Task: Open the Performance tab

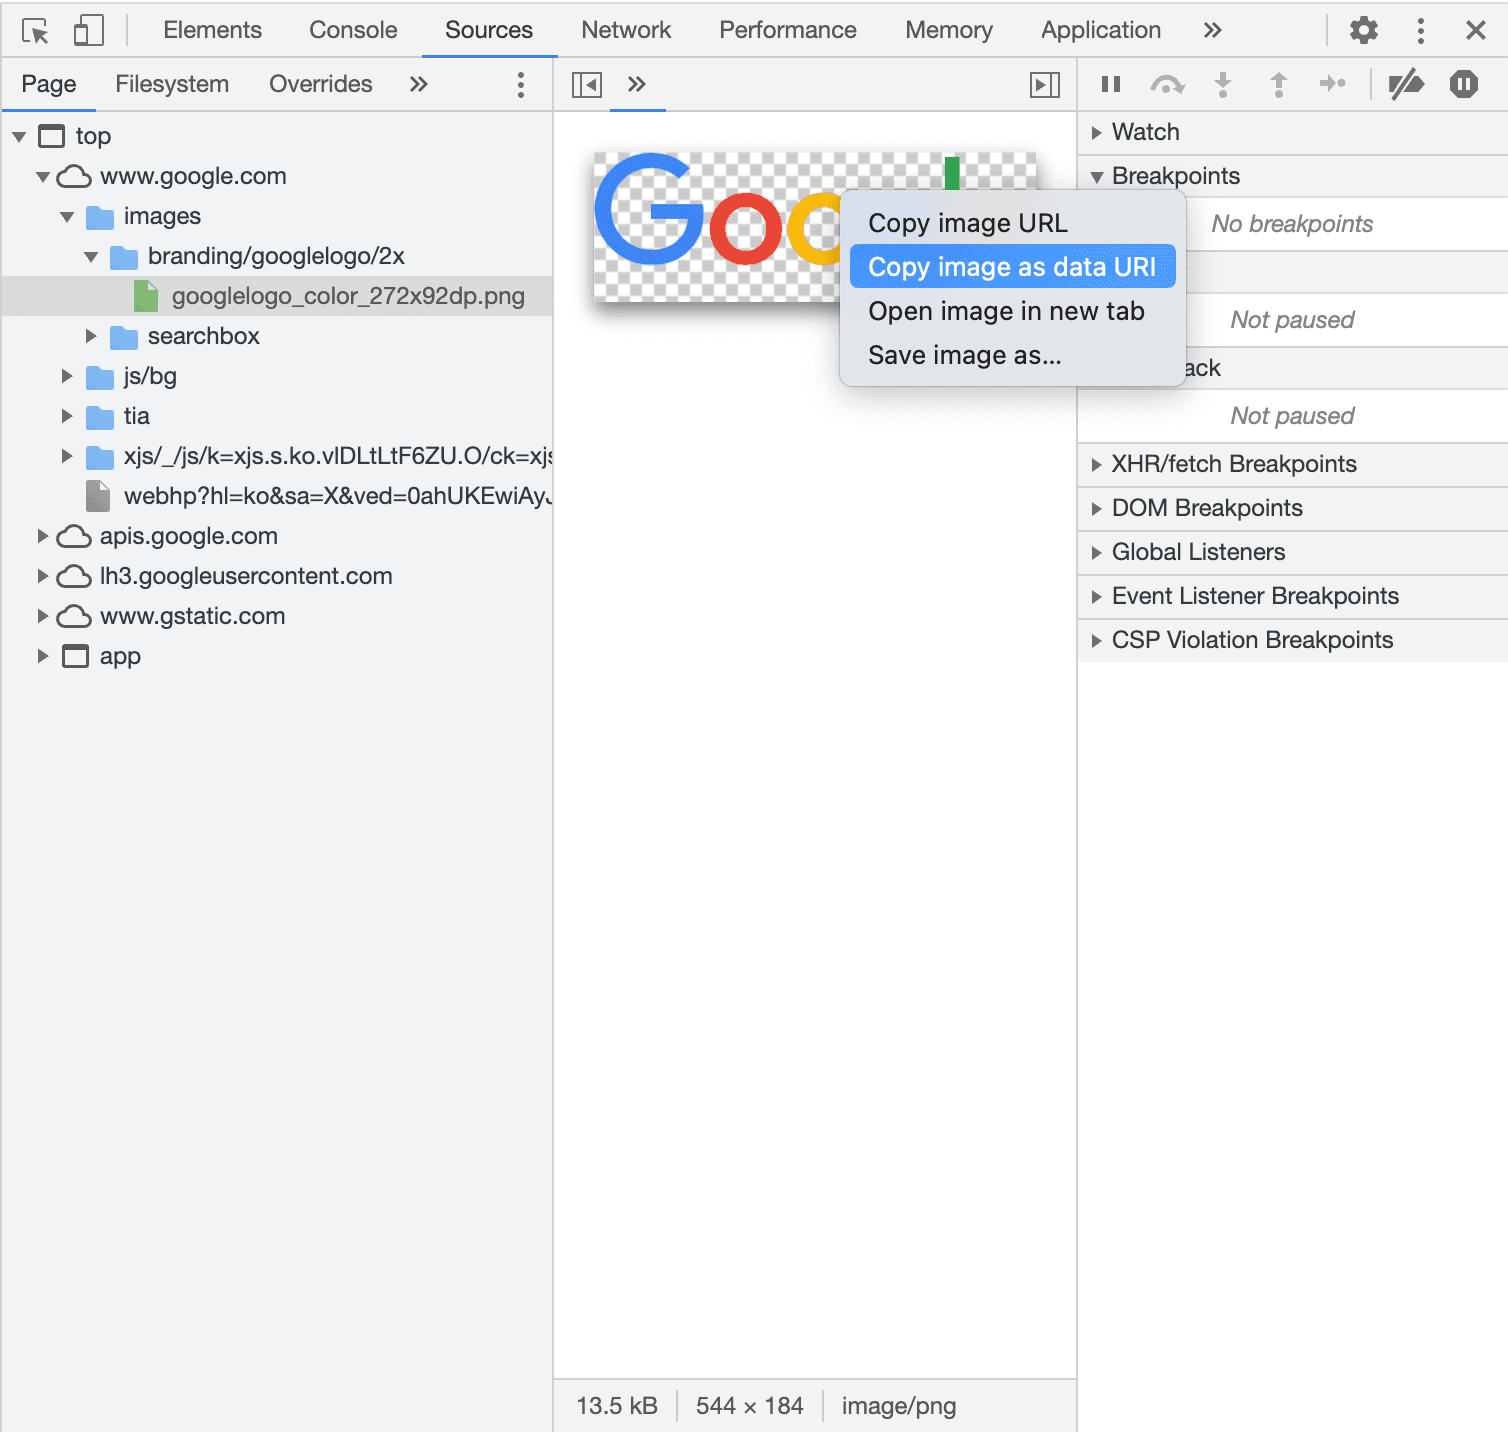Action: [788, 30]
